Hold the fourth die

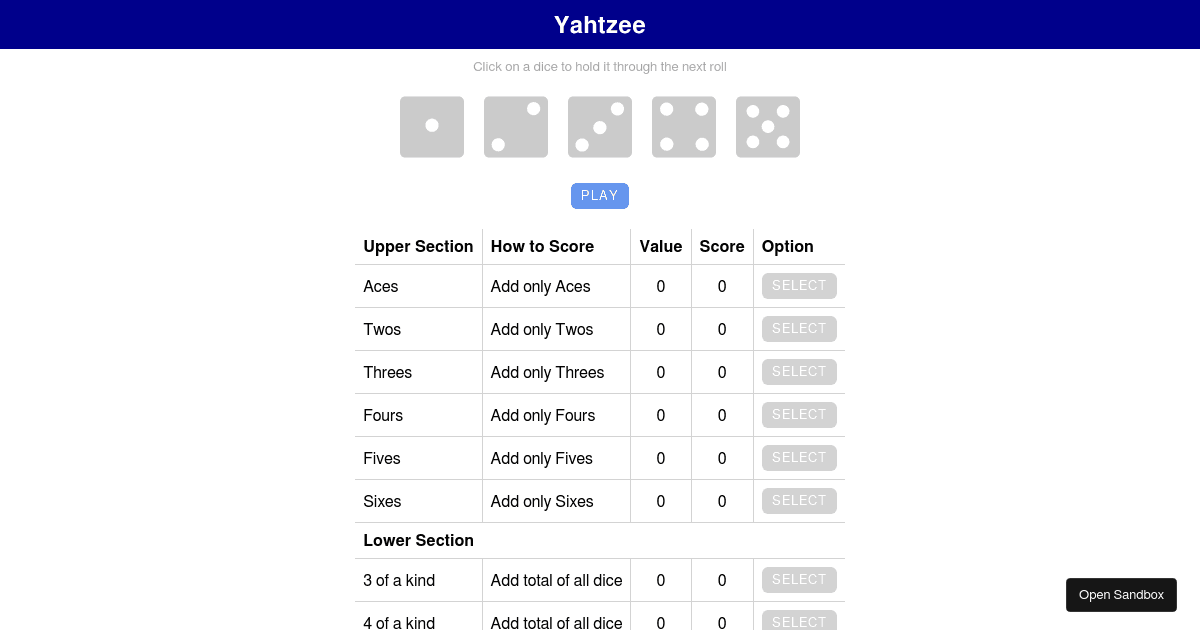pos(684,127)
